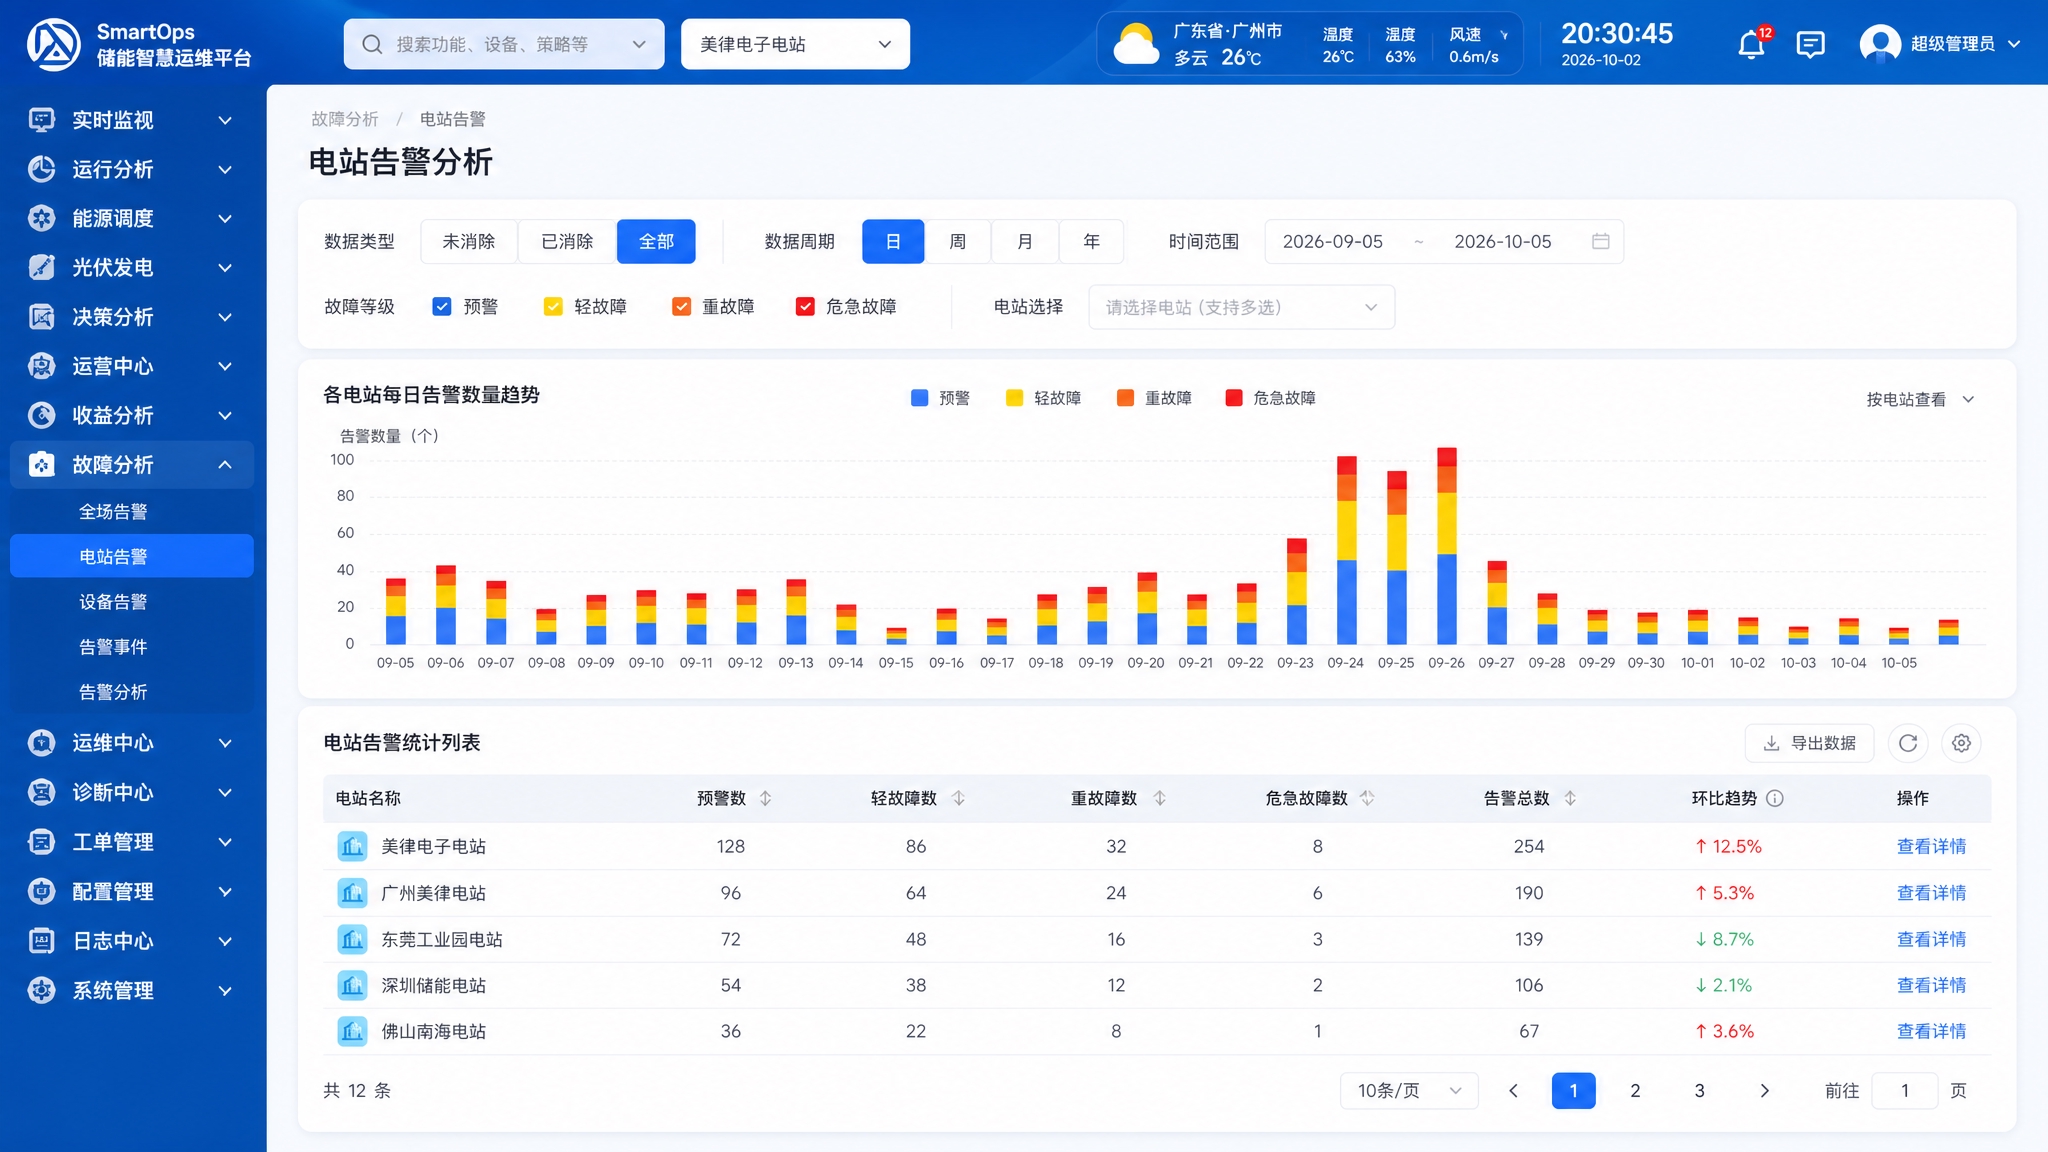The height and width of the screenshot is (1152, 2048).
Task: Click the 诊断中心 sidebar icon
Action: (41, 792)
